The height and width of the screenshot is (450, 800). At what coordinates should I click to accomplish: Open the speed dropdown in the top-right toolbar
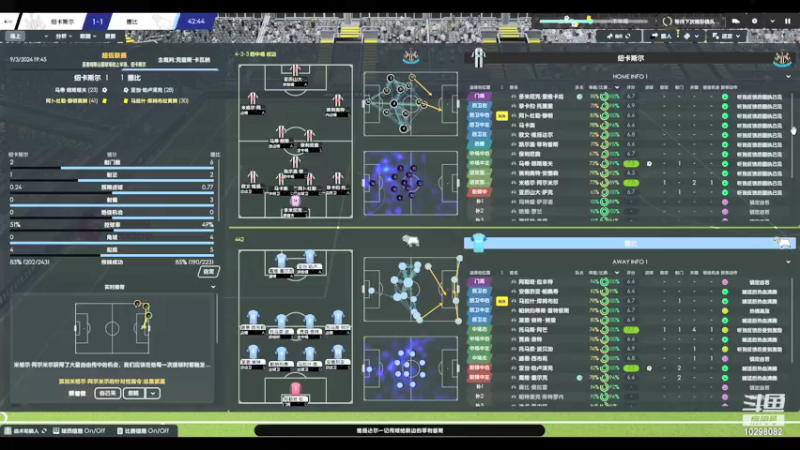[727, 36]
